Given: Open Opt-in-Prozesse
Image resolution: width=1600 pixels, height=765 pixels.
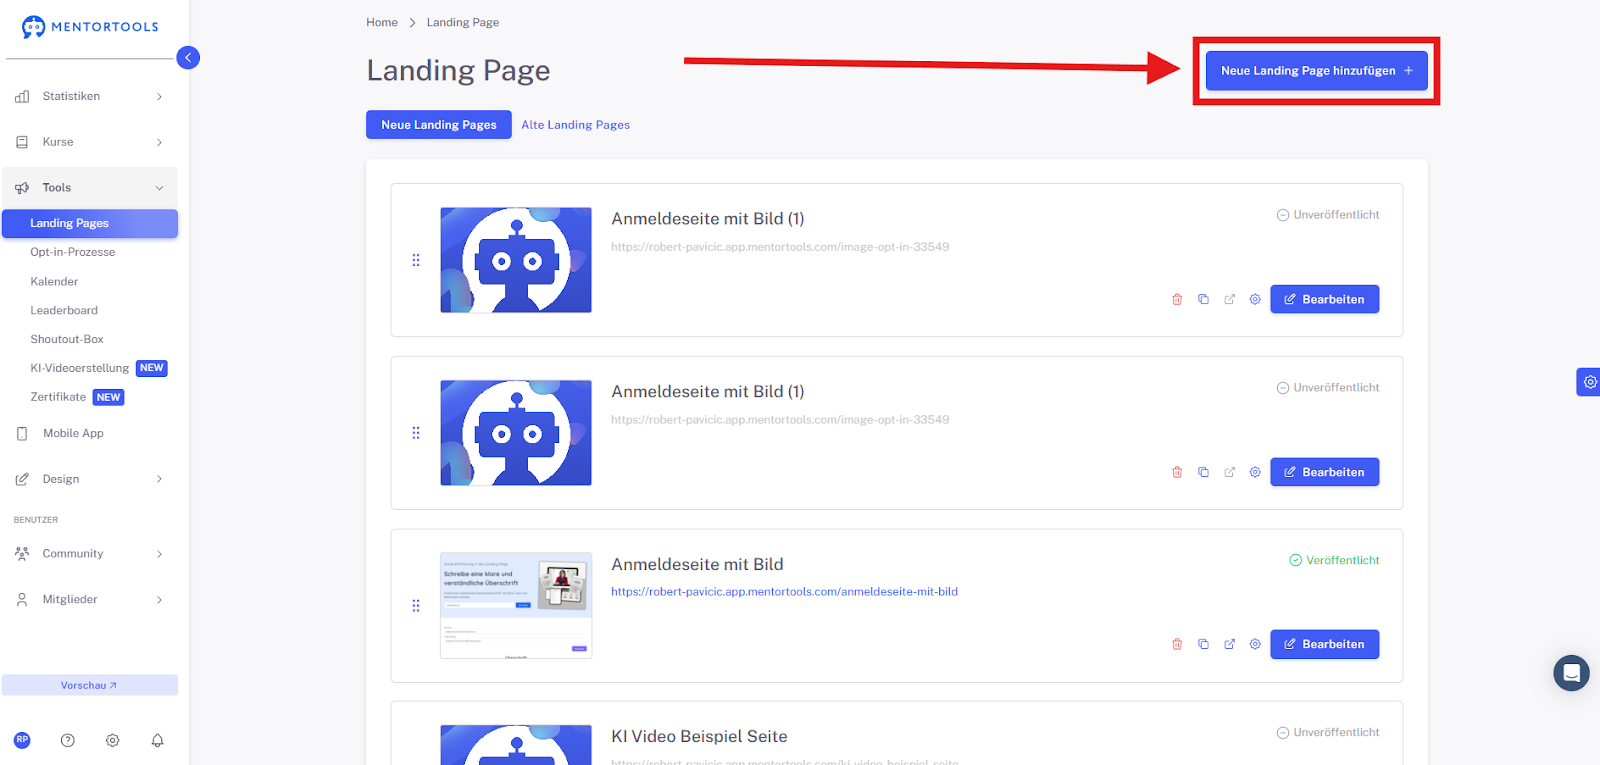Looking at the screenshot, I should tap(72, 252).
